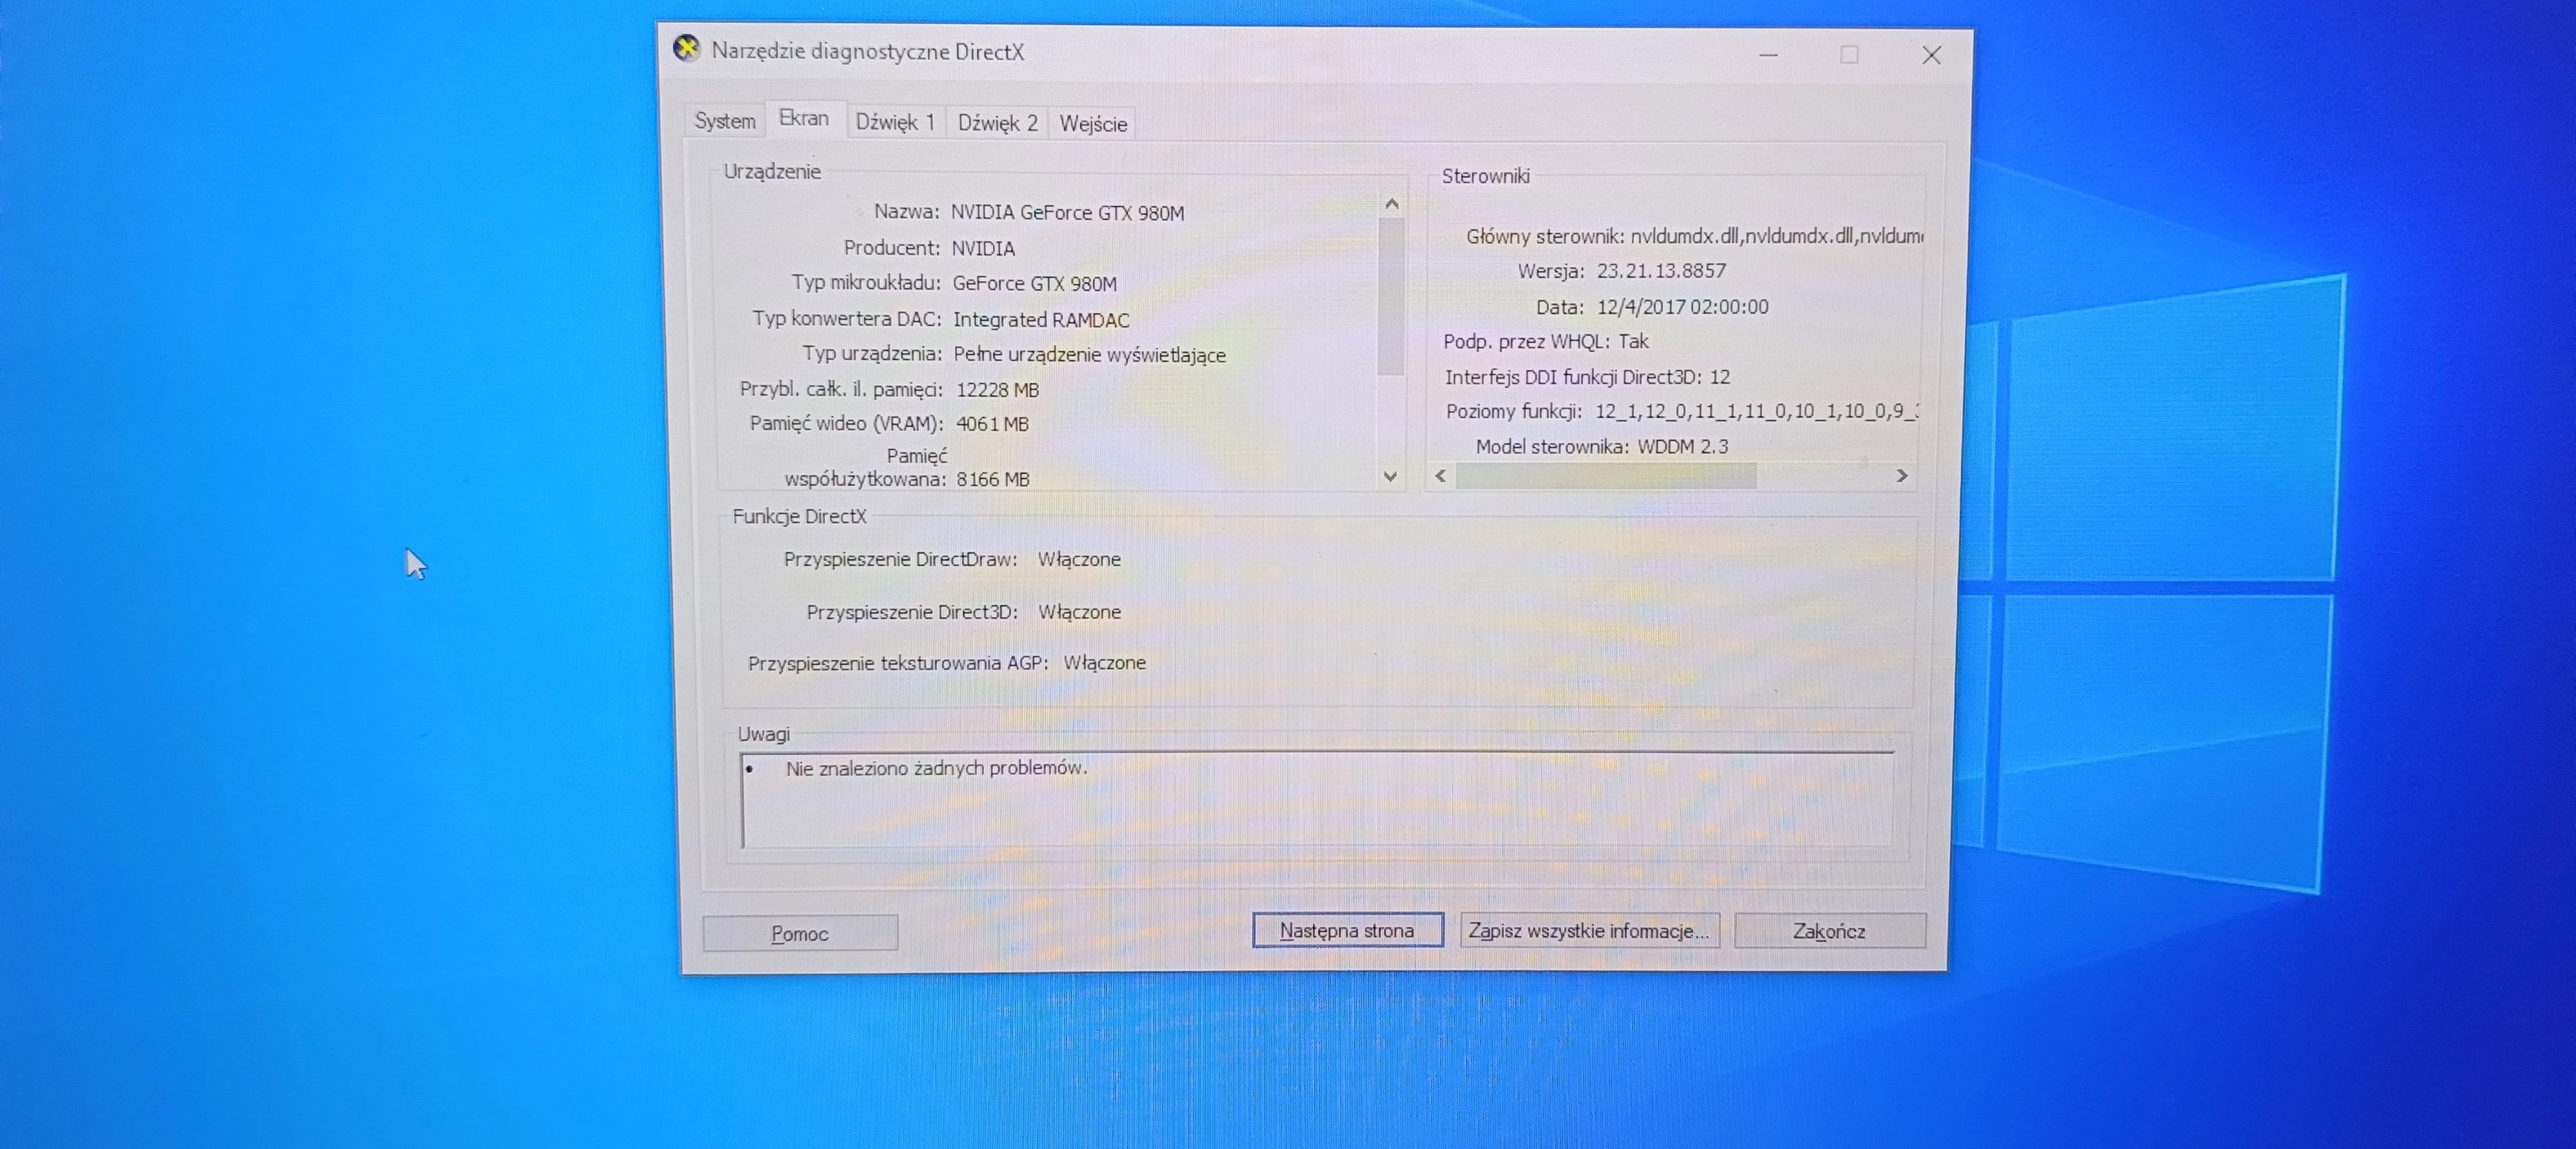The image size is (2576, 1149).
Task: Click the Pomoc button
Action: pyautogui.click(x=800, y=933)
